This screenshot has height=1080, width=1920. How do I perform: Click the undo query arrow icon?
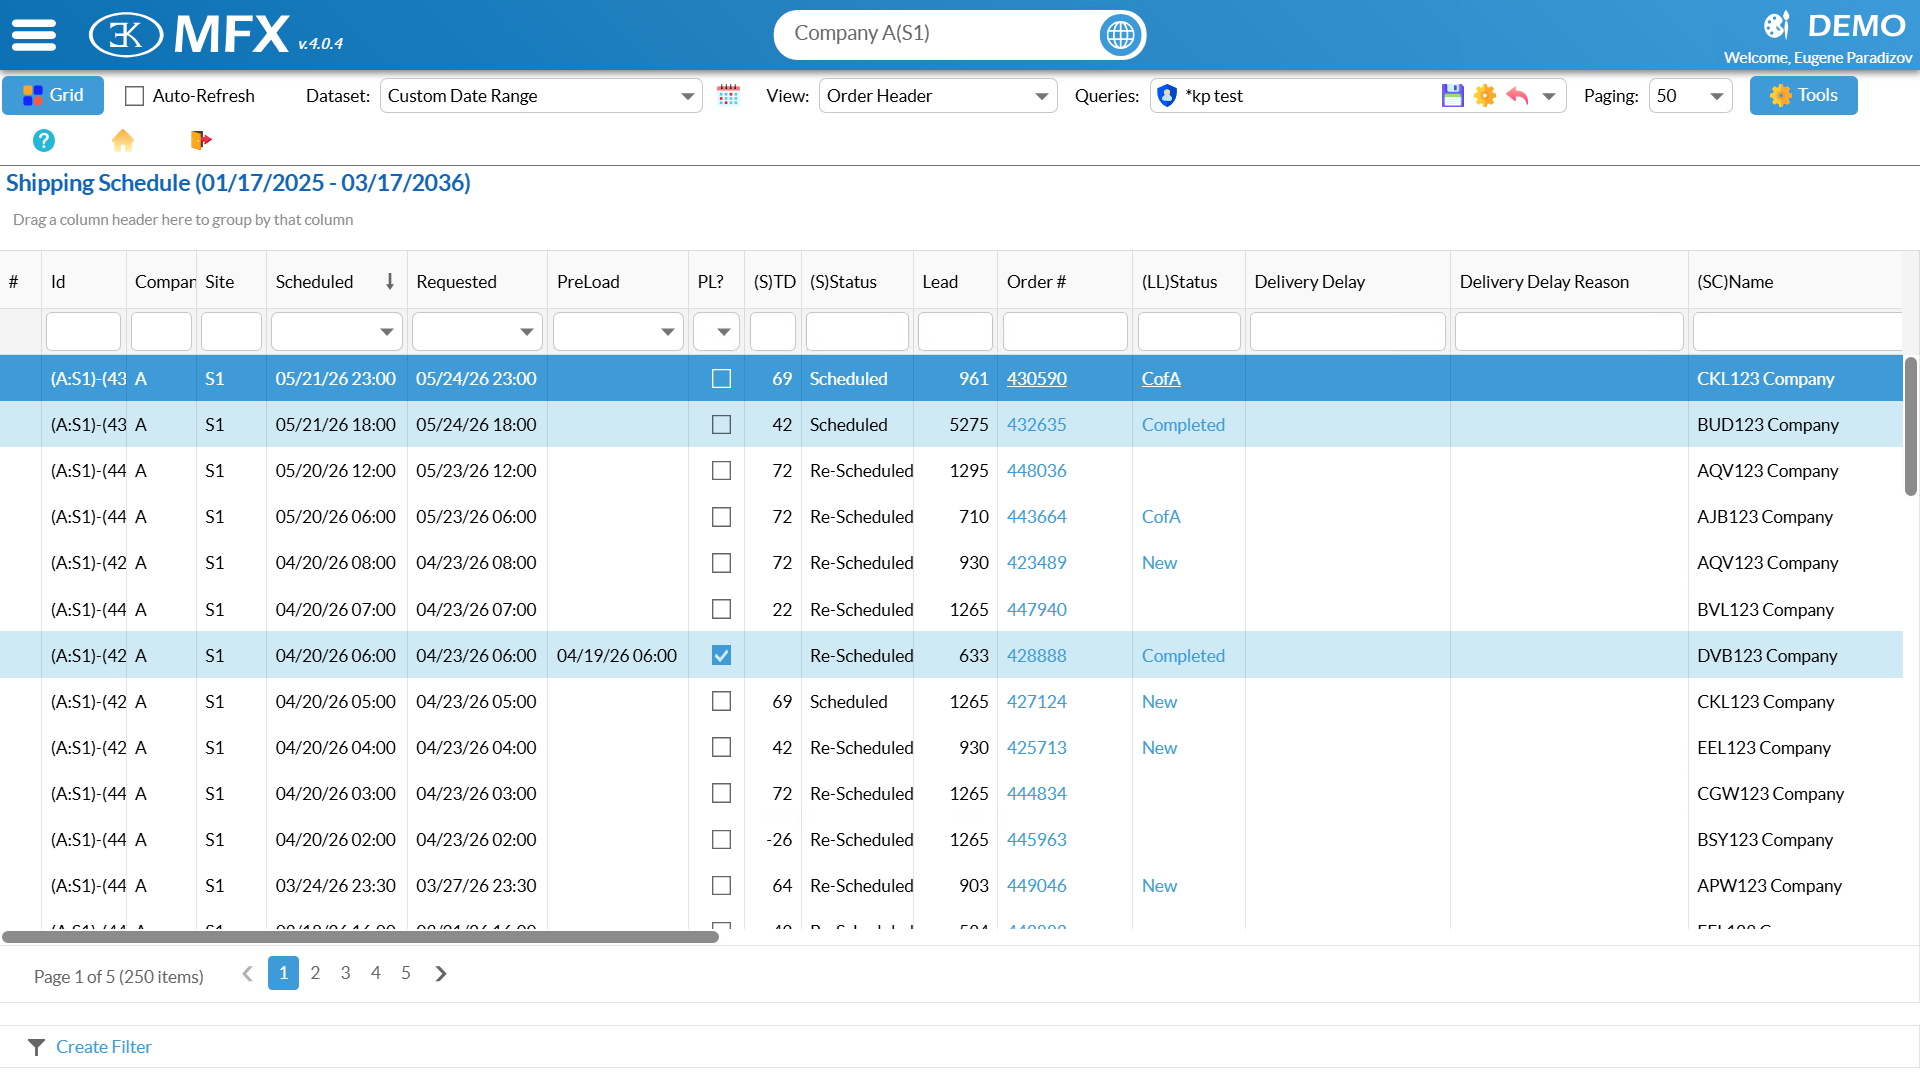(1517, 95)
